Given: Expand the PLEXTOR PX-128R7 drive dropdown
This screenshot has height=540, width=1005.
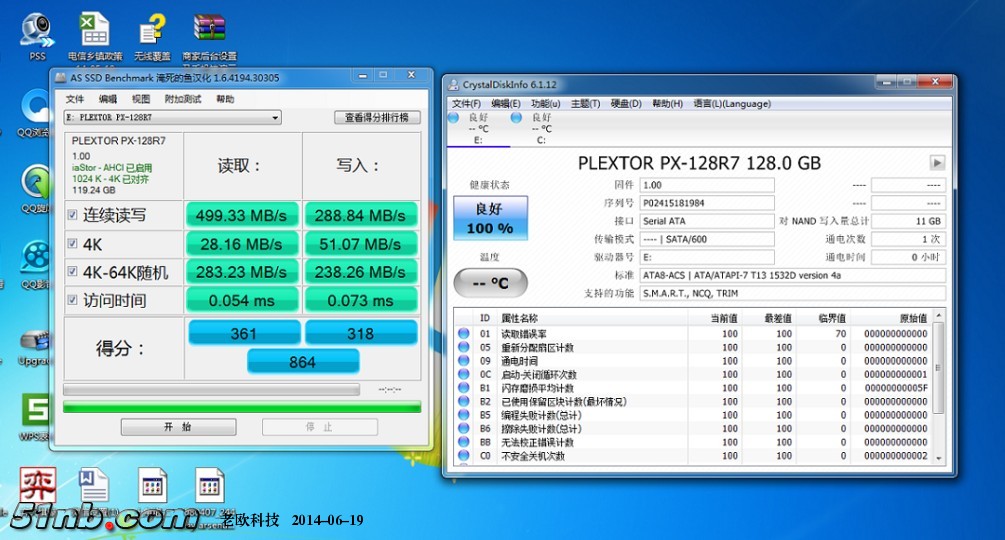Looking at the screenshot, I should click(x=275, y=118).
